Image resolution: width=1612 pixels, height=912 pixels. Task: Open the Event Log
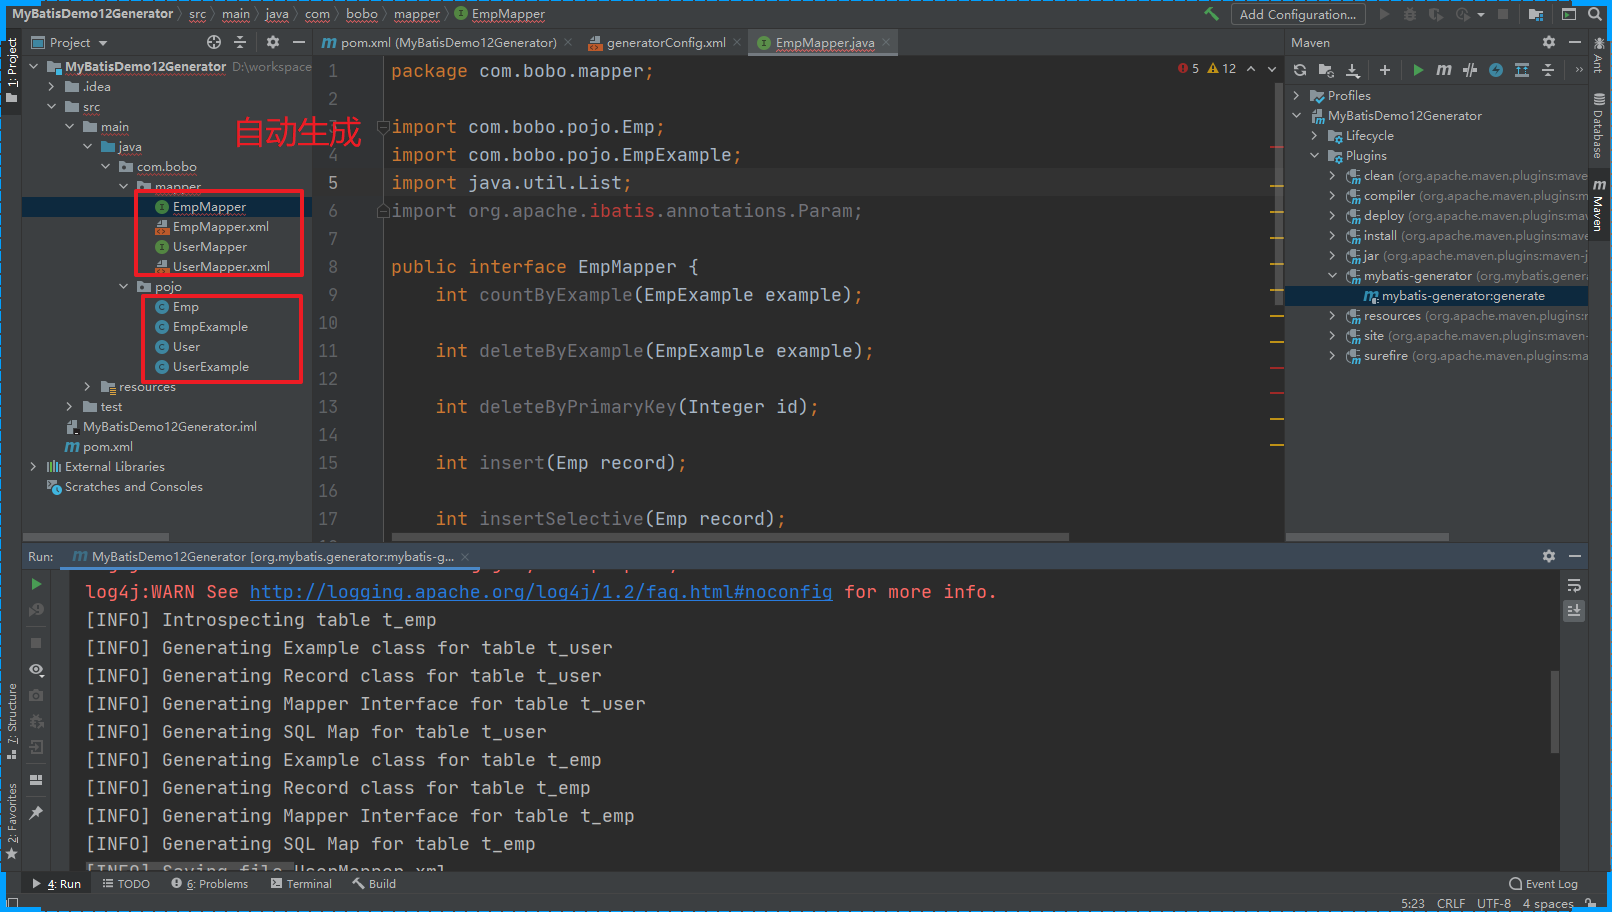click(x=1543, y=884)
